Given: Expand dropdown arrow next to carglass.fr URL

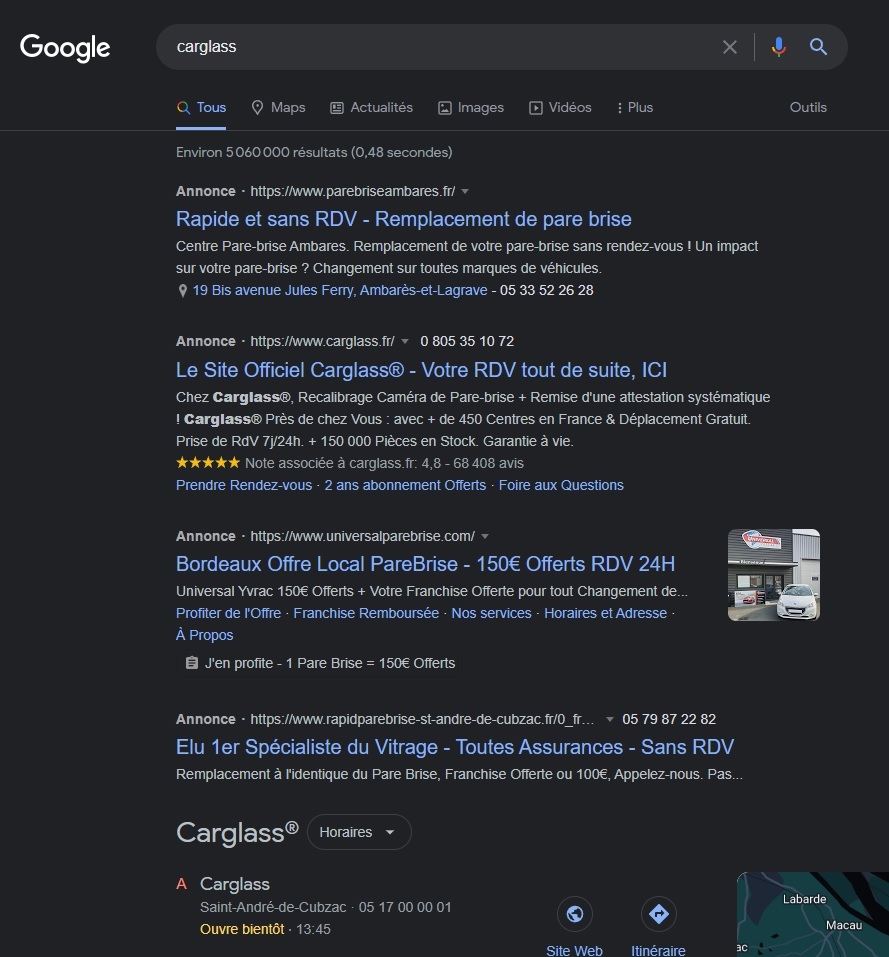Looking at the screenshot, I should click(x=405, y=342).
